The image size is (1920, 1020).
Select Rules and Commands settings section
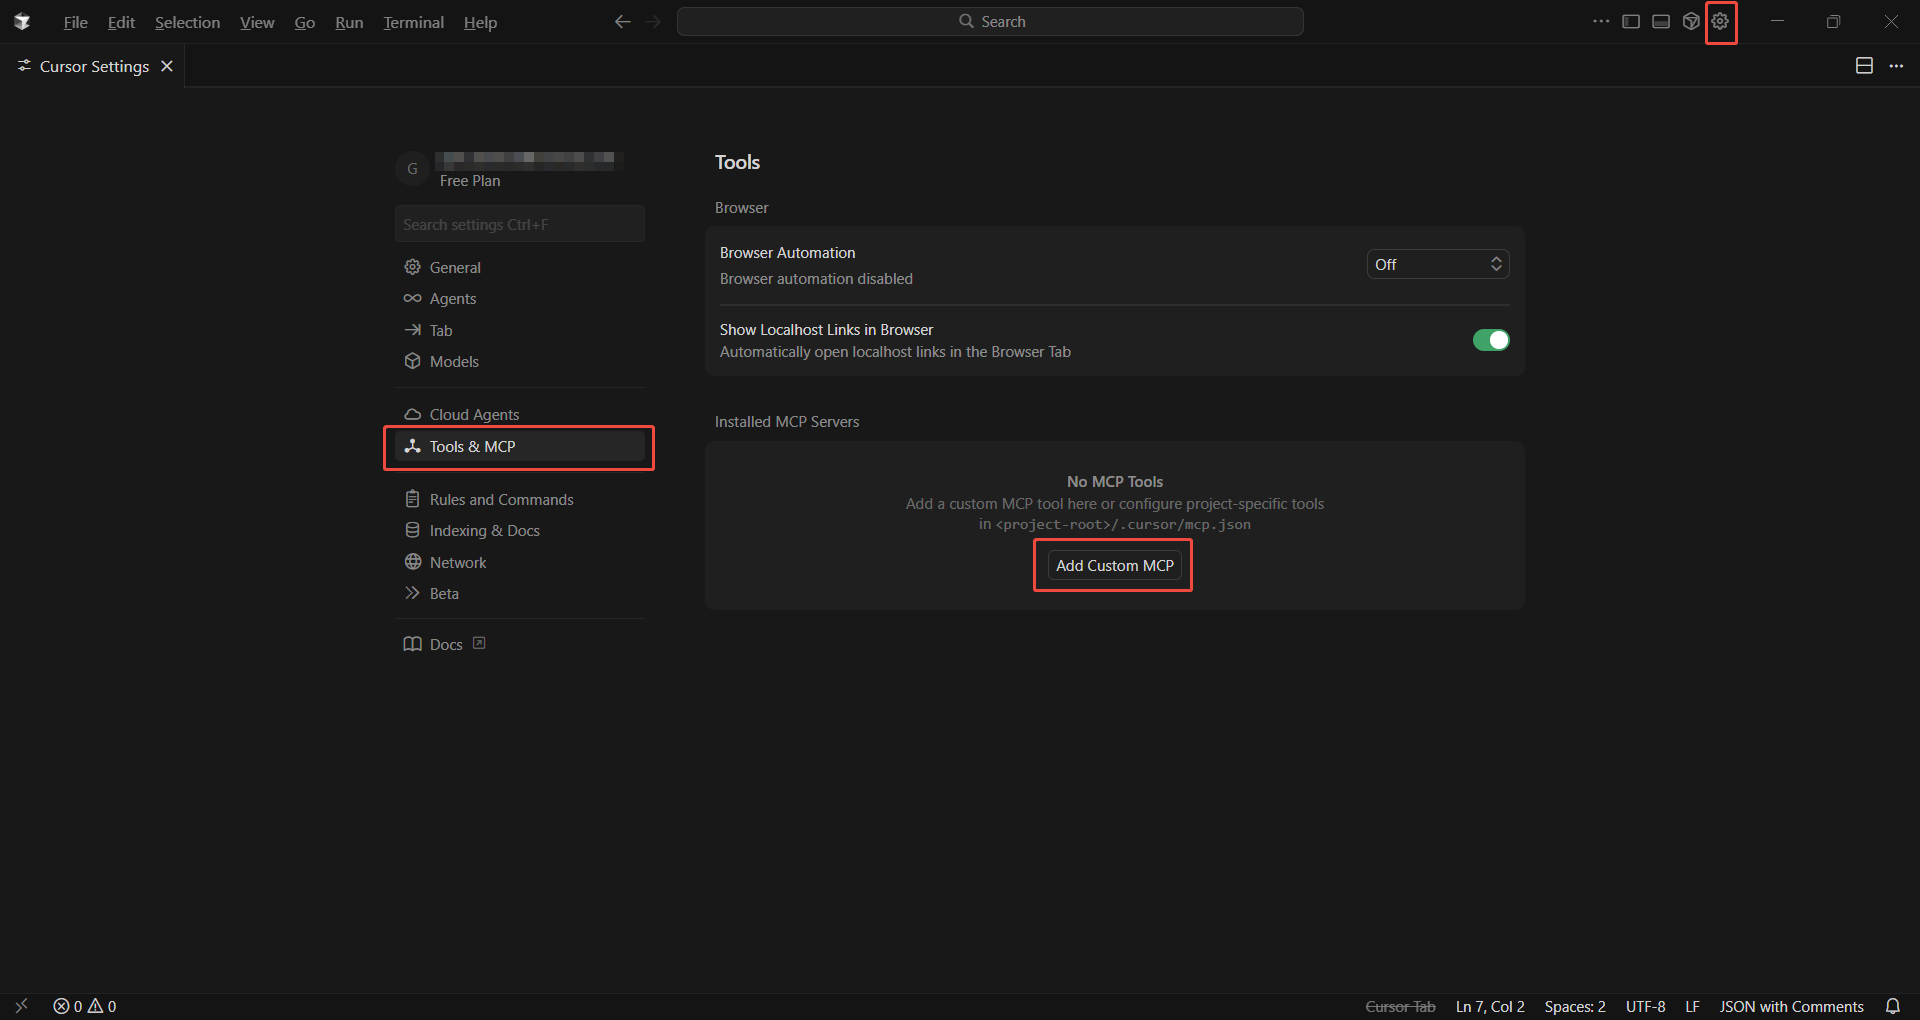[501, 499]
